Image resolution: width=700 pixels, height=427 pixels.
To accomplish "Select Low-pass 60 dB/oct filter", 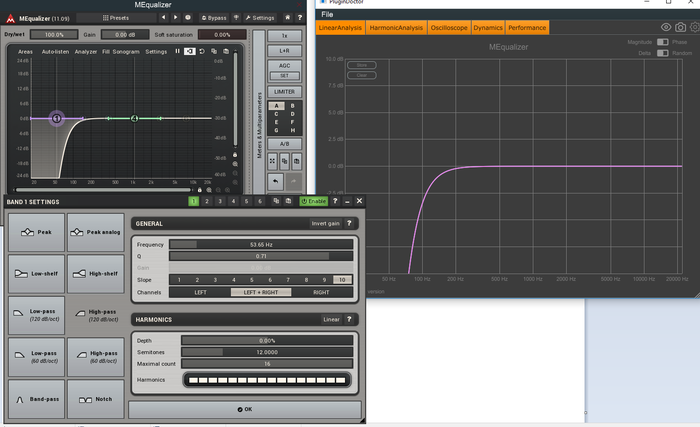I will coord(37,357).
